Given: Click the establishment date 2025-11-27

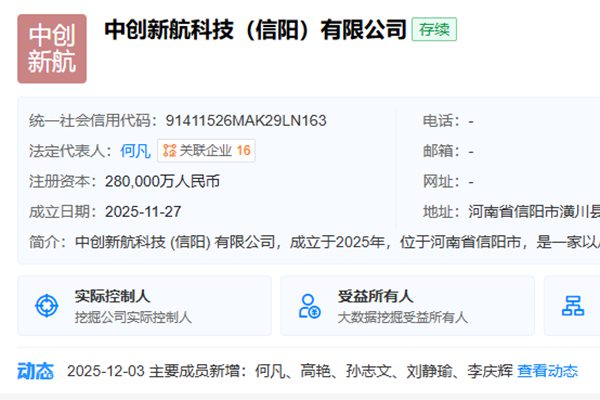Looking at the screenshot, I should (143, 211).
